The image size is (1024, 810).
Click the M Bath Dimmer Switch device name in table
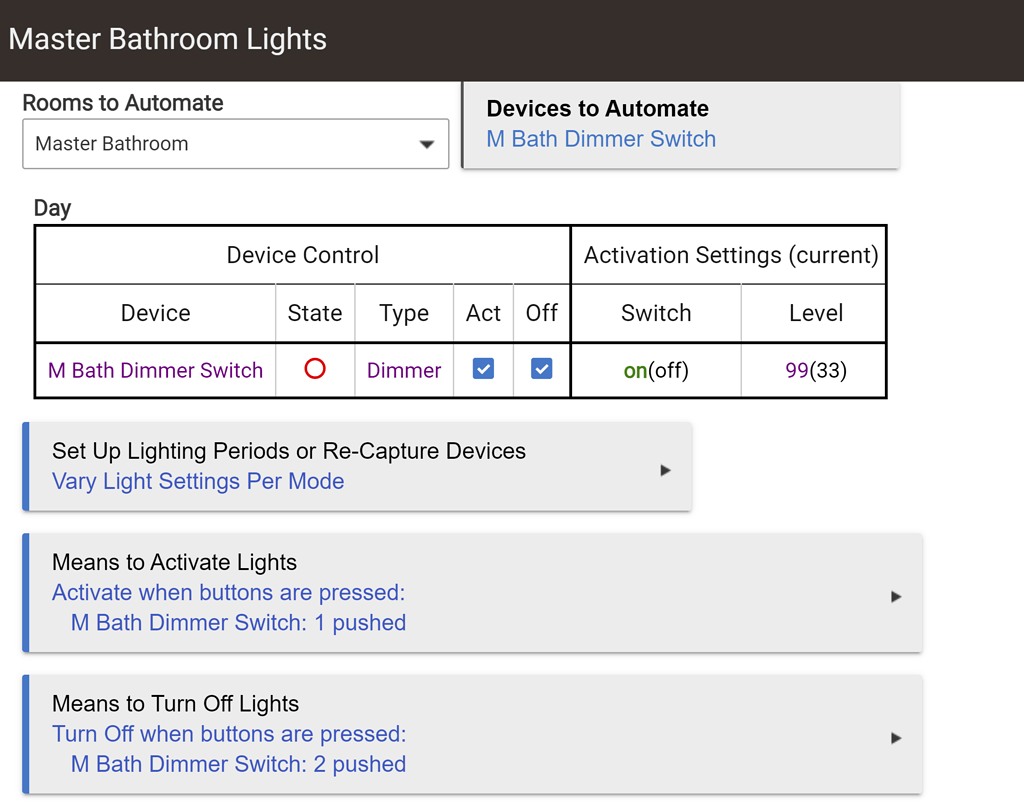(155, 369)
